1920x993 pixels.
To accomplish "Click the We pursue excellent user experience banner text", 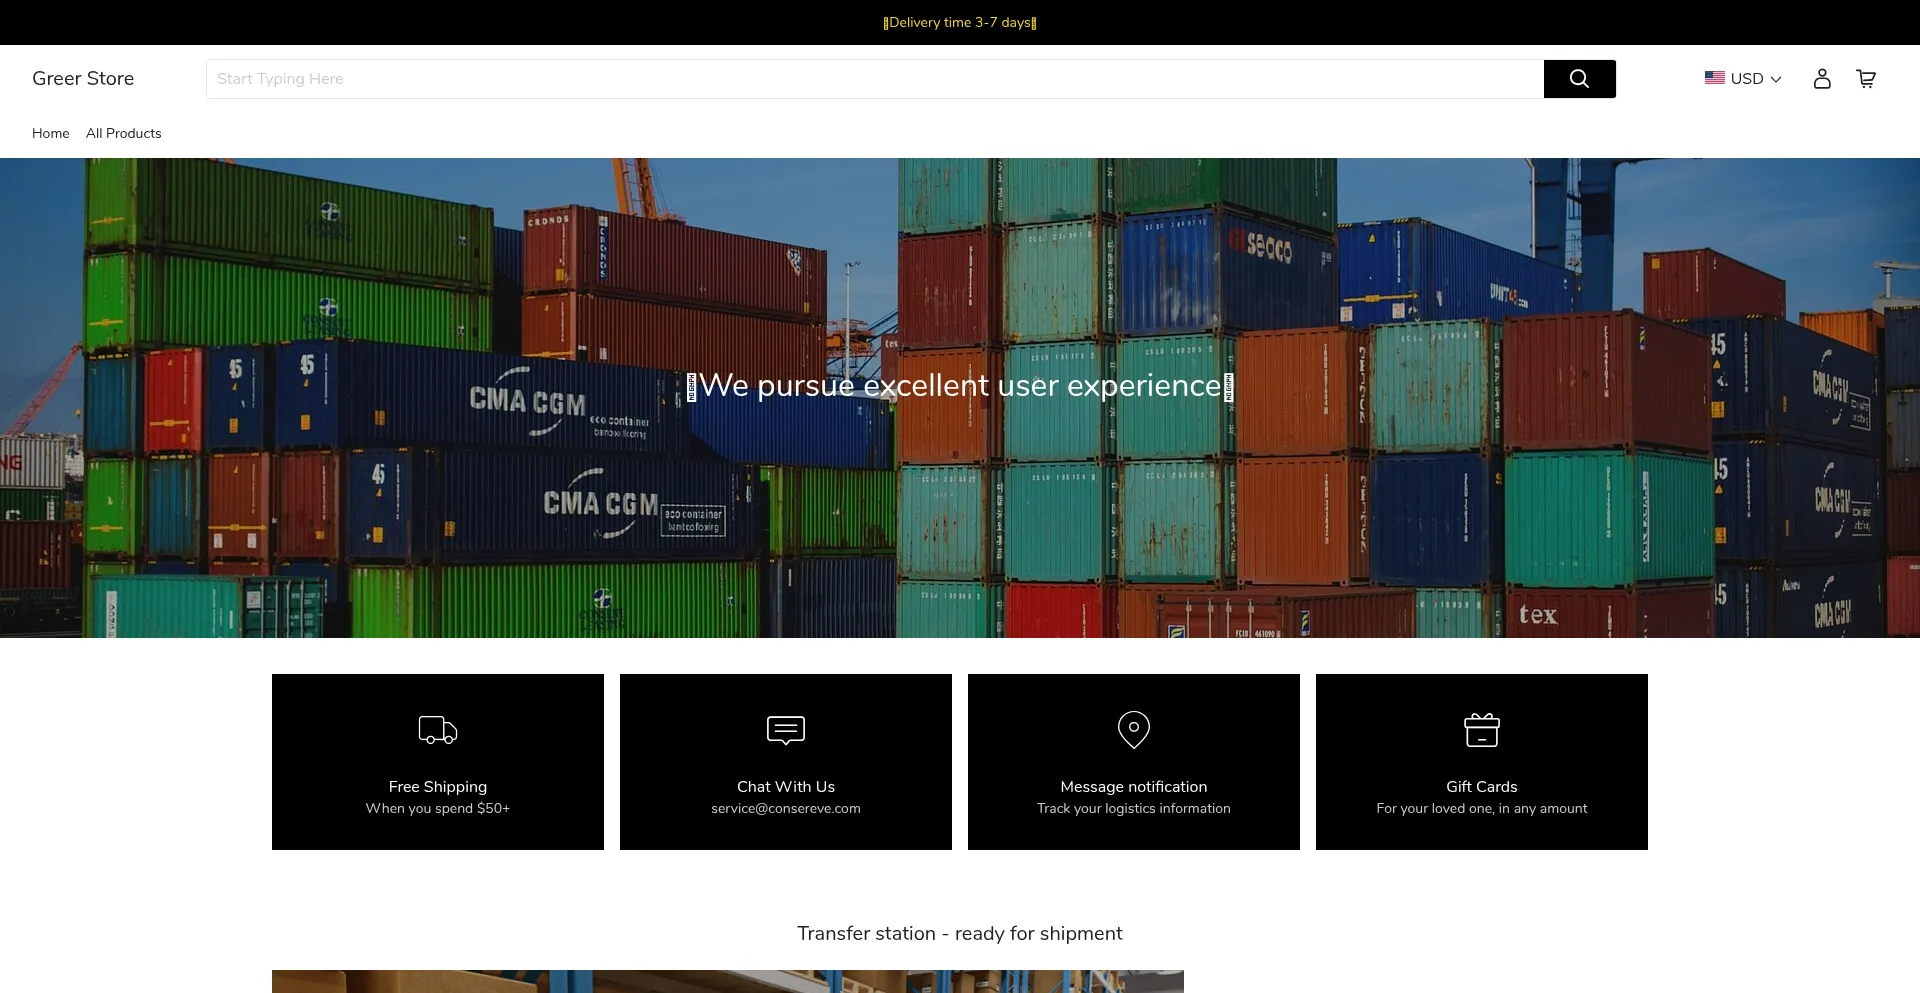I will coord(960,386).
